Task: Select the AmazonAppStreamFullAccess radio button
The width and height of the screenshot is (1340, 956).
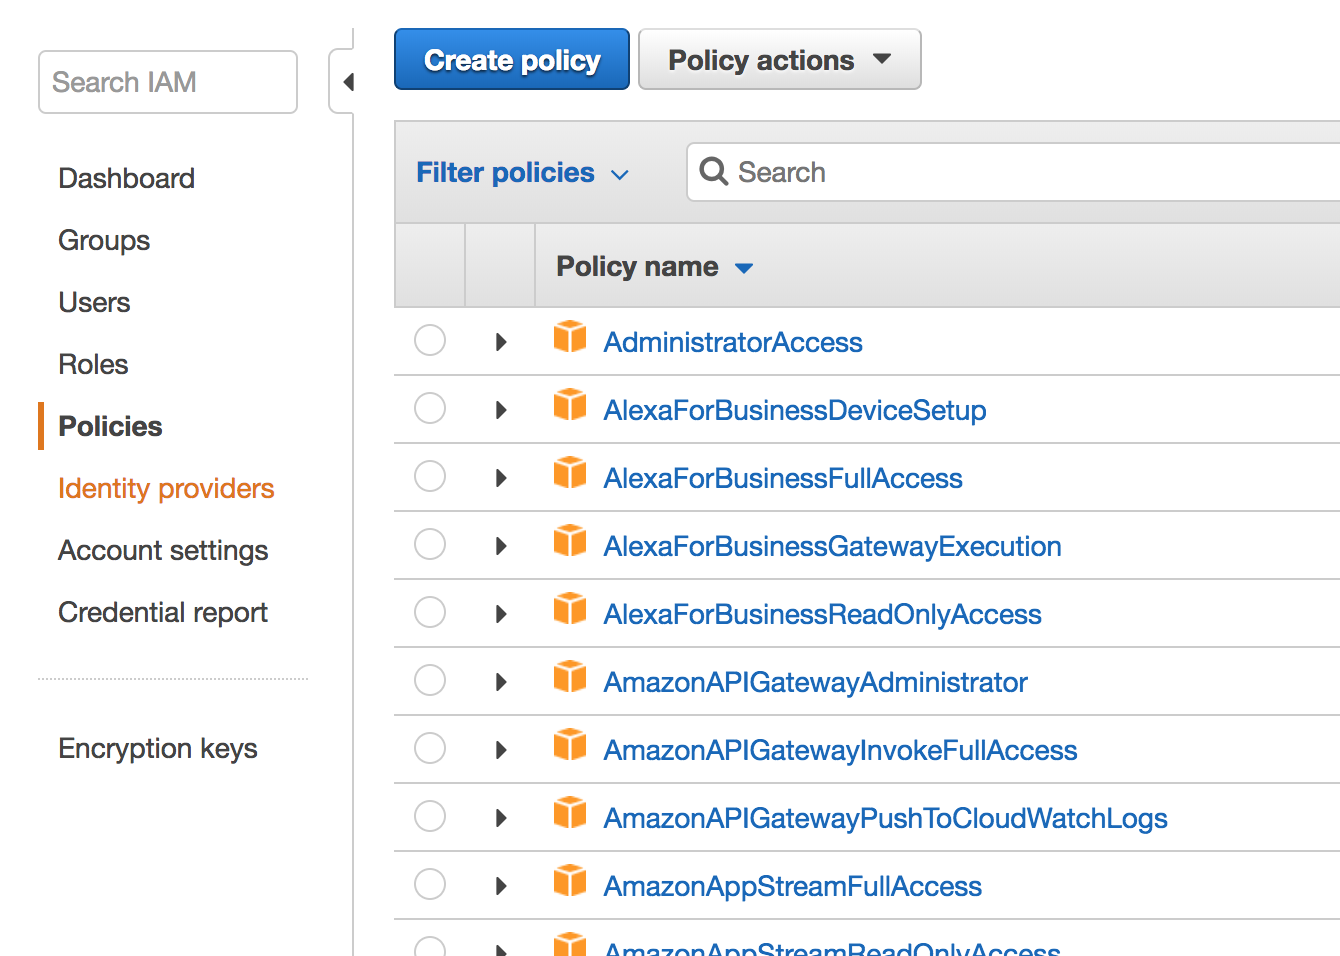Action: click(430, 884)
